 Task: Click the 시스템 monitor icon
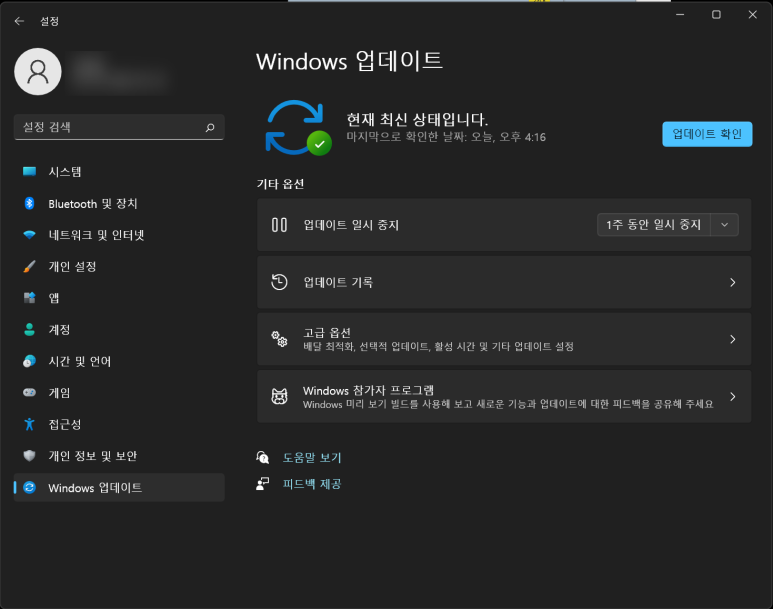[30, 172]
